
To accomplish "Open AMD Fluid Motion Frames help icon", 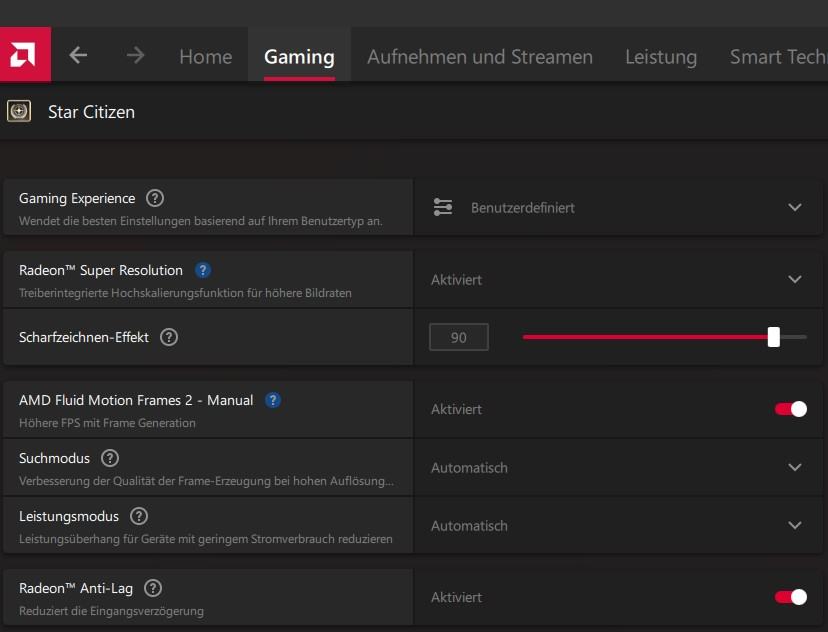I will pos(273,400).
